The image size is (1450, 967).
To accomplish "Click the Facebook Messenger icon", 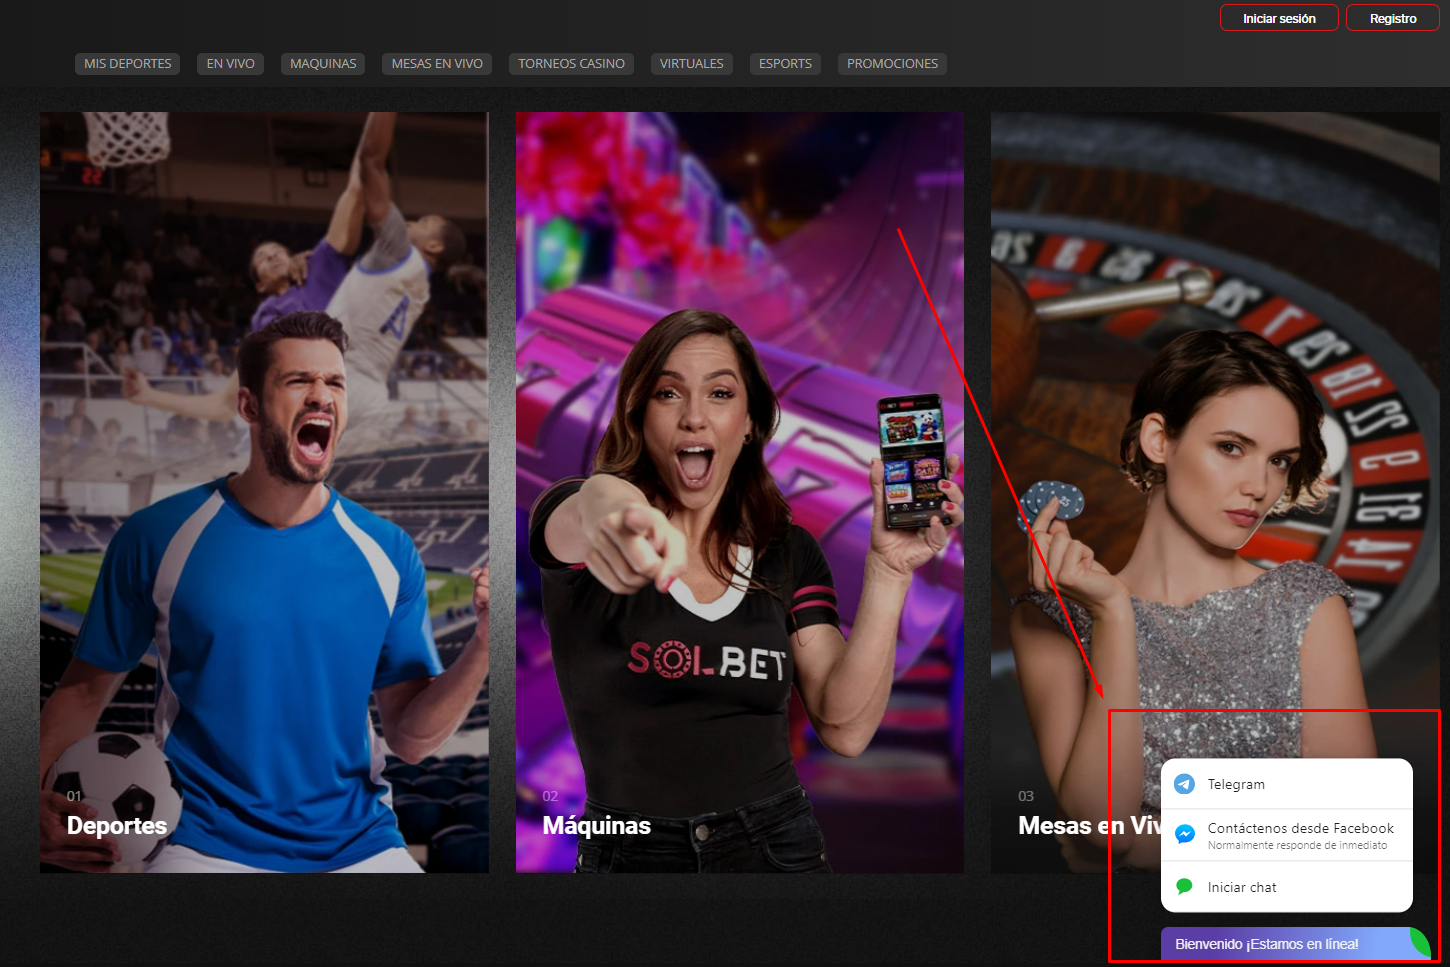I will (x=1185, y=834).
